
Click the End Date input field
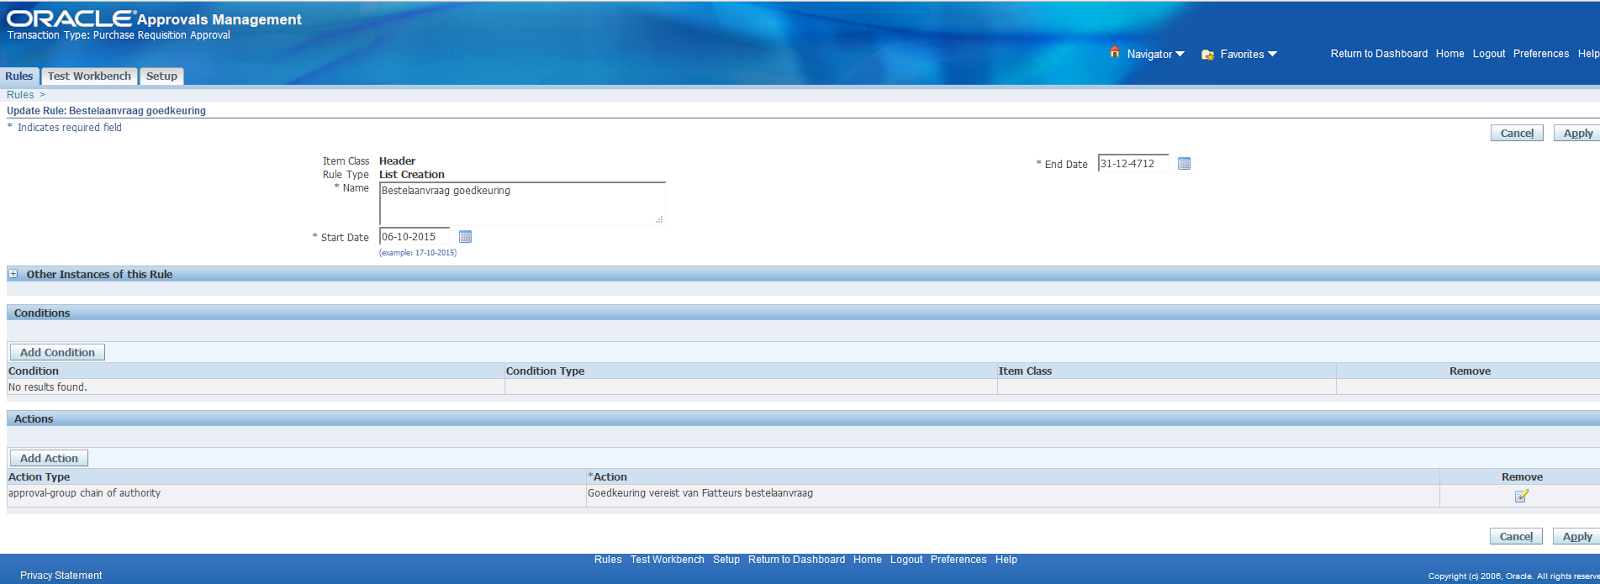pyautogui.click(x=1133, y=163)
